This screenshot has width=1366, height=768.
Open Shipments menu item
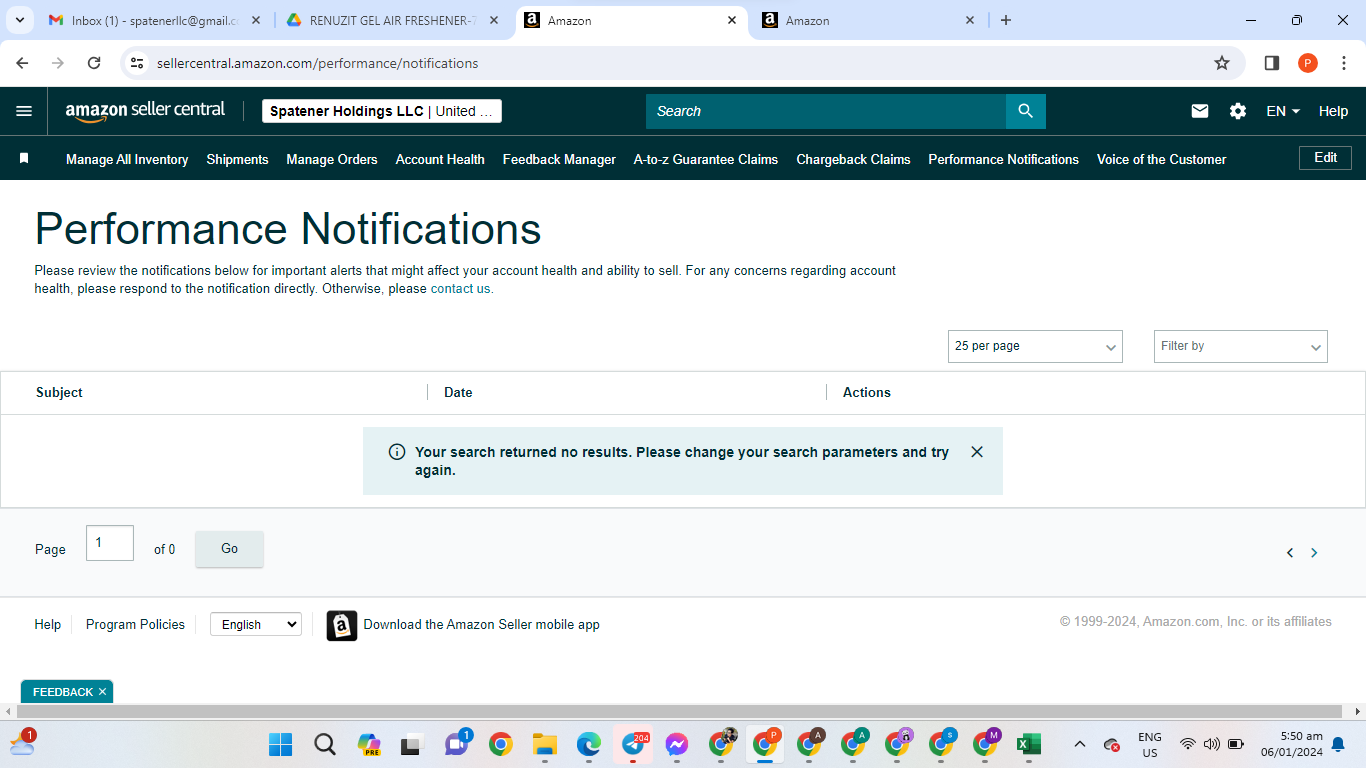(237, 159)
